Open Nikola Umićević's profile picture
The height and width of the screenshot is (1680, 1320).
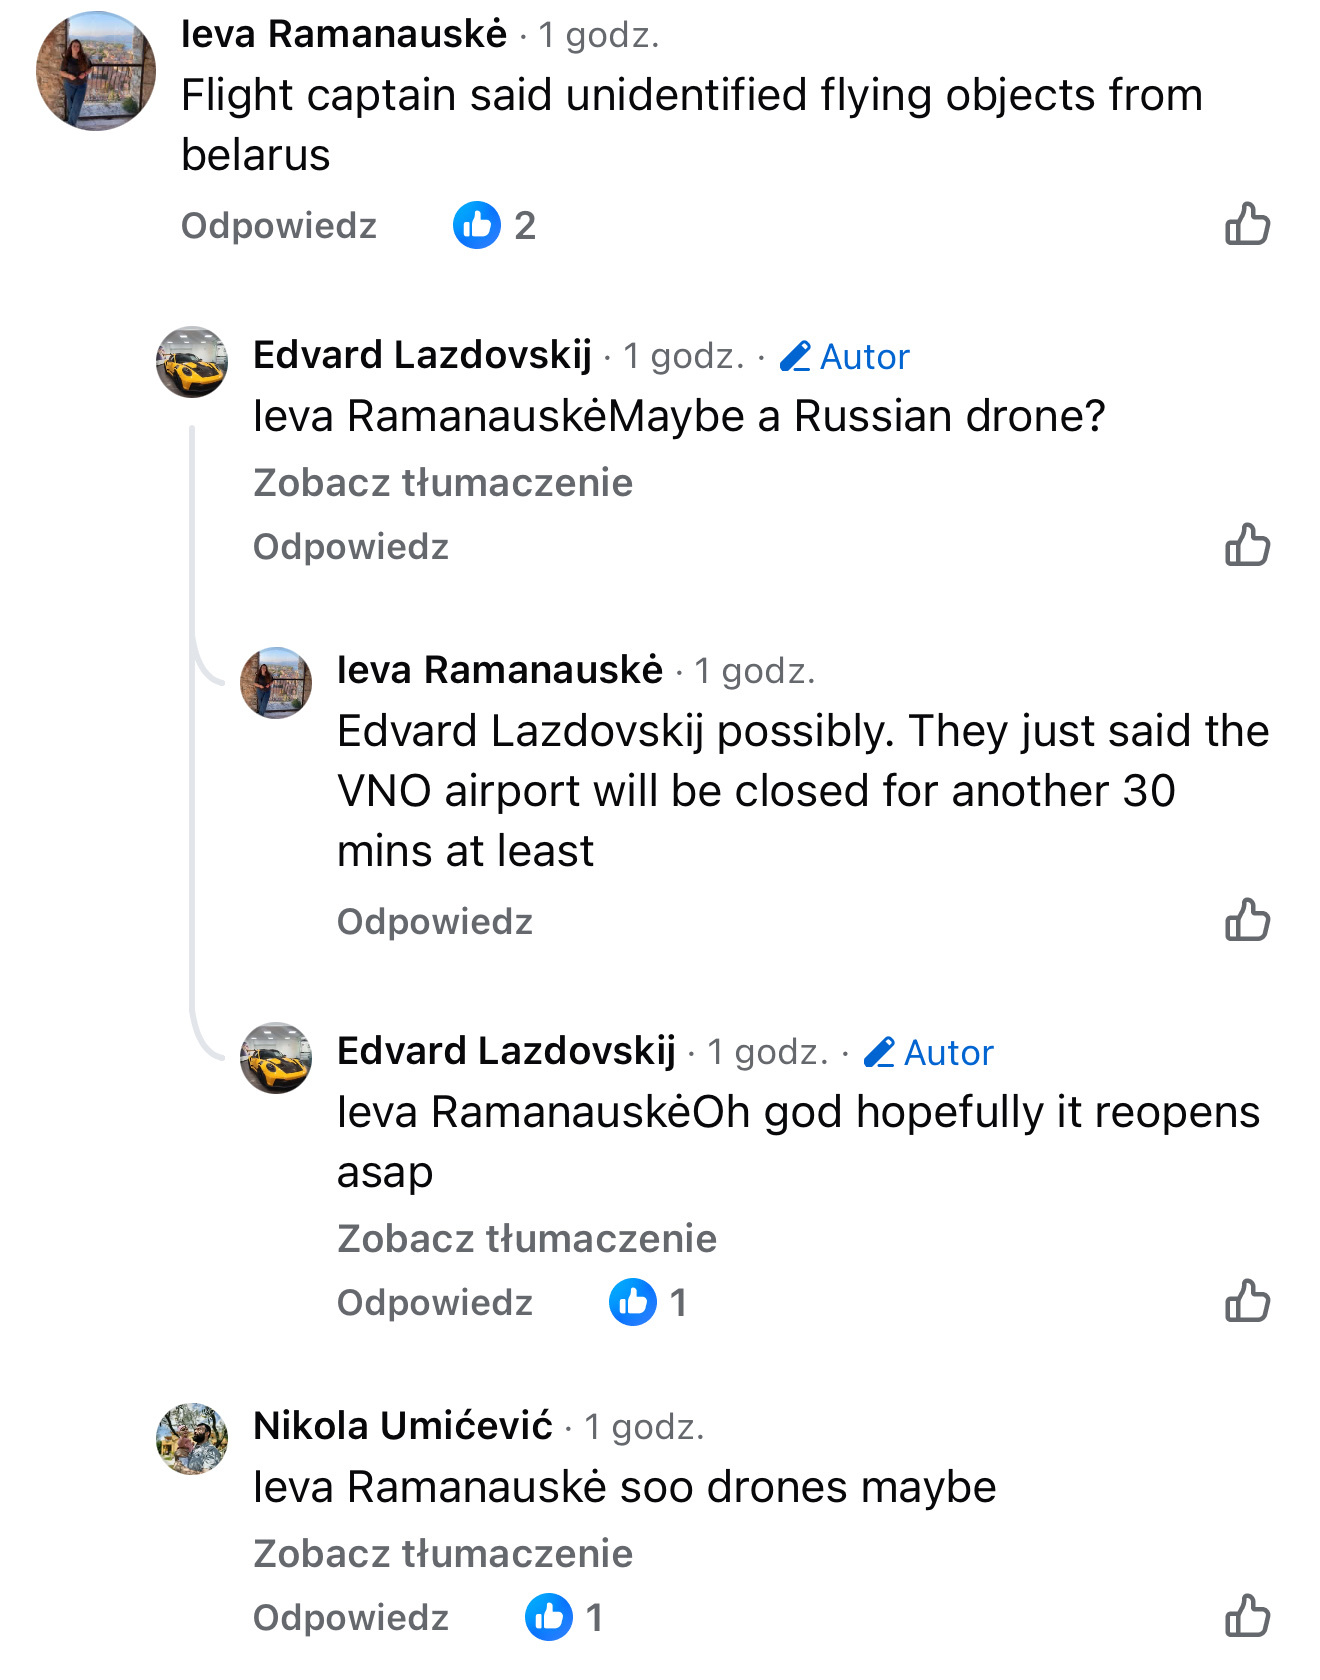(192, 1439)
